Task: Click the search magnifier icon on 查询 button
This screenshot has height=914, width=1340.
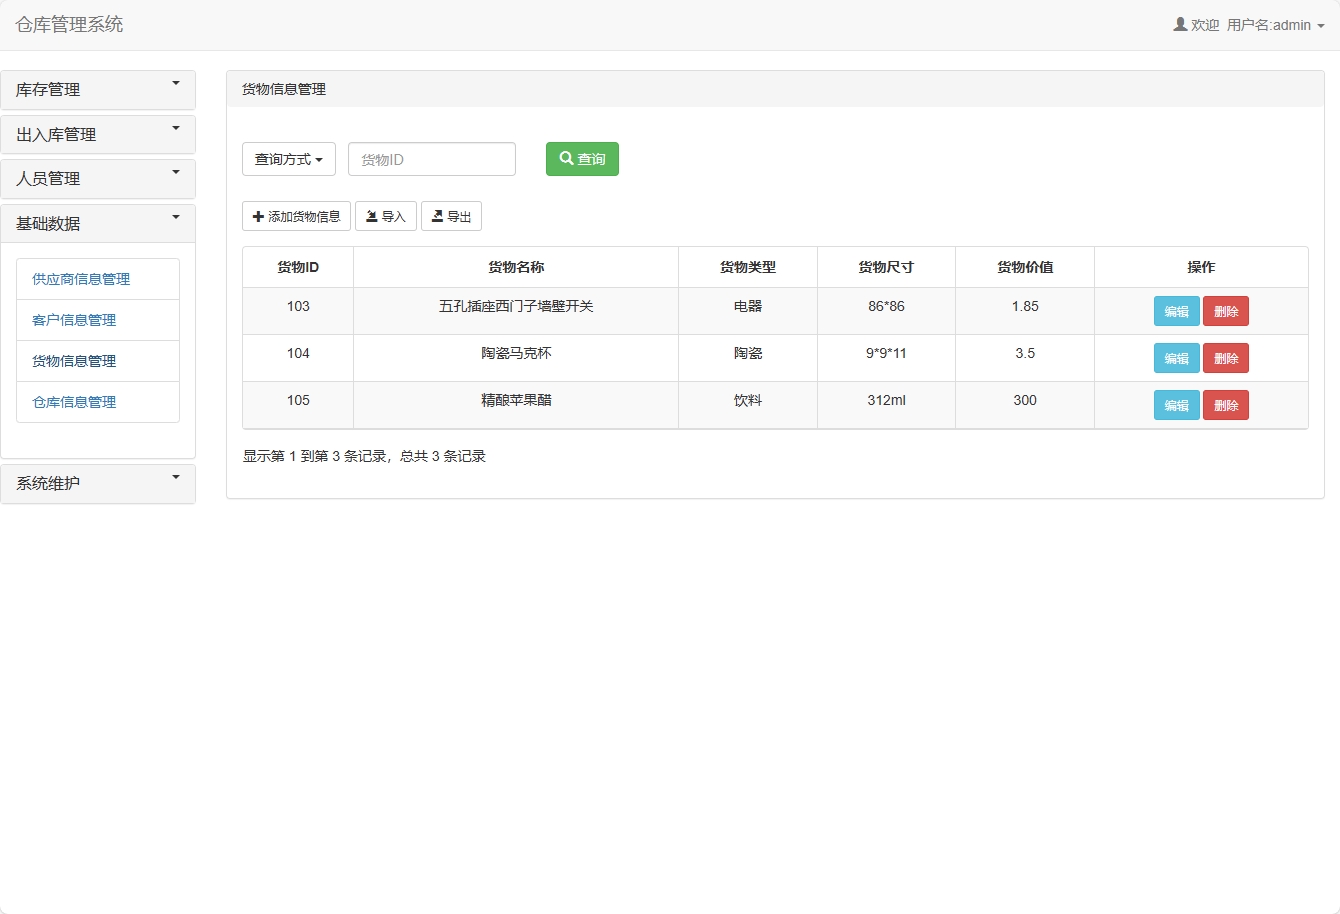Action: [x=564, y=158]
